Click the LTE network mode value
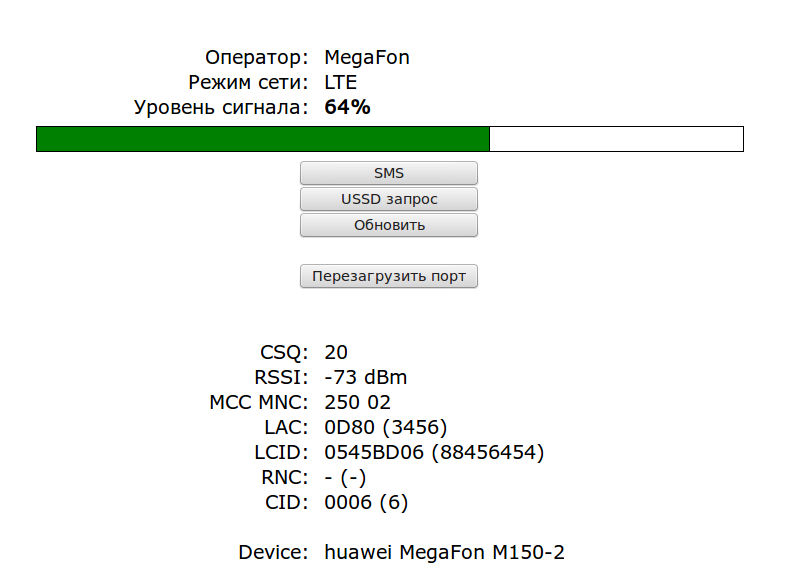Image resolution: width=804 pixels, height=577 pixels. click(x=340, y=82)
